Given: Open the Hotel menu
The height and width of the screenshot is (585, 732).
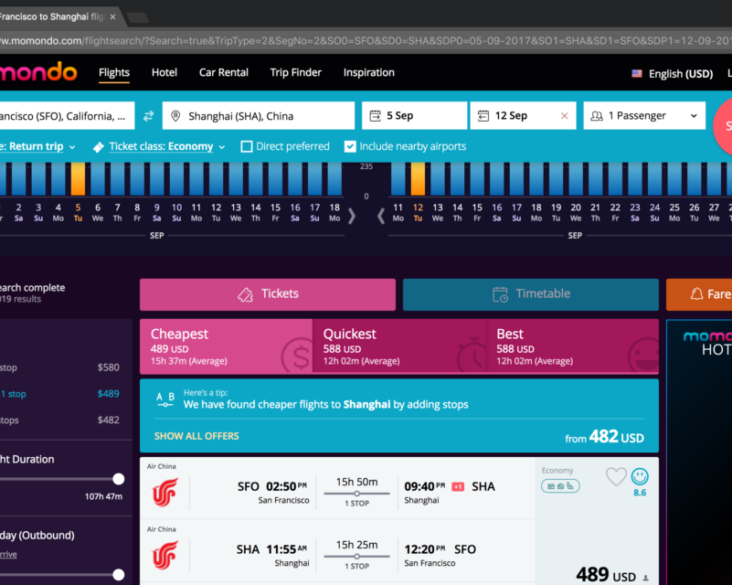Looking at the screenshot, I should click(x=164, y=73).
